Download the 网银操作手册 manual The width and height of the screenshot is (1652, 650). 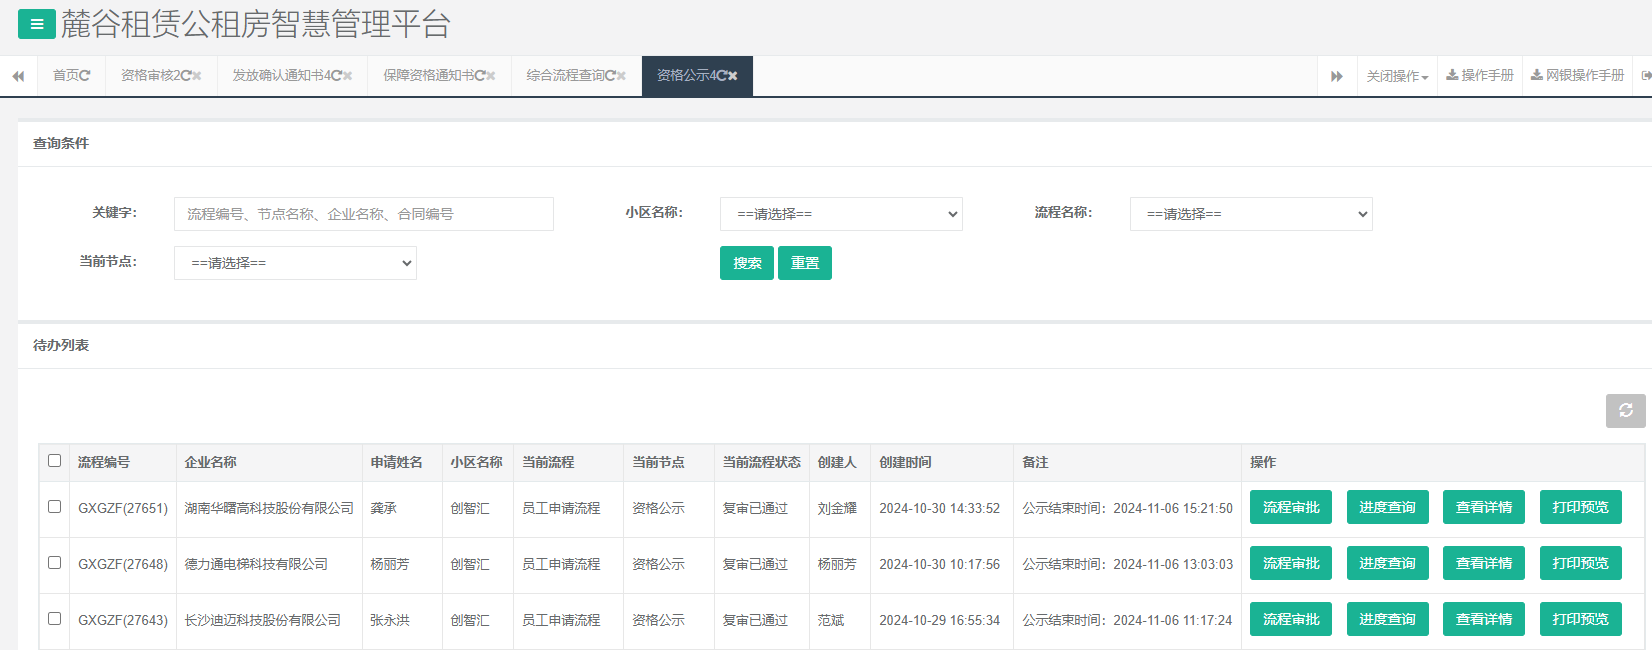pyautogui.click(x=1577, y=76)
